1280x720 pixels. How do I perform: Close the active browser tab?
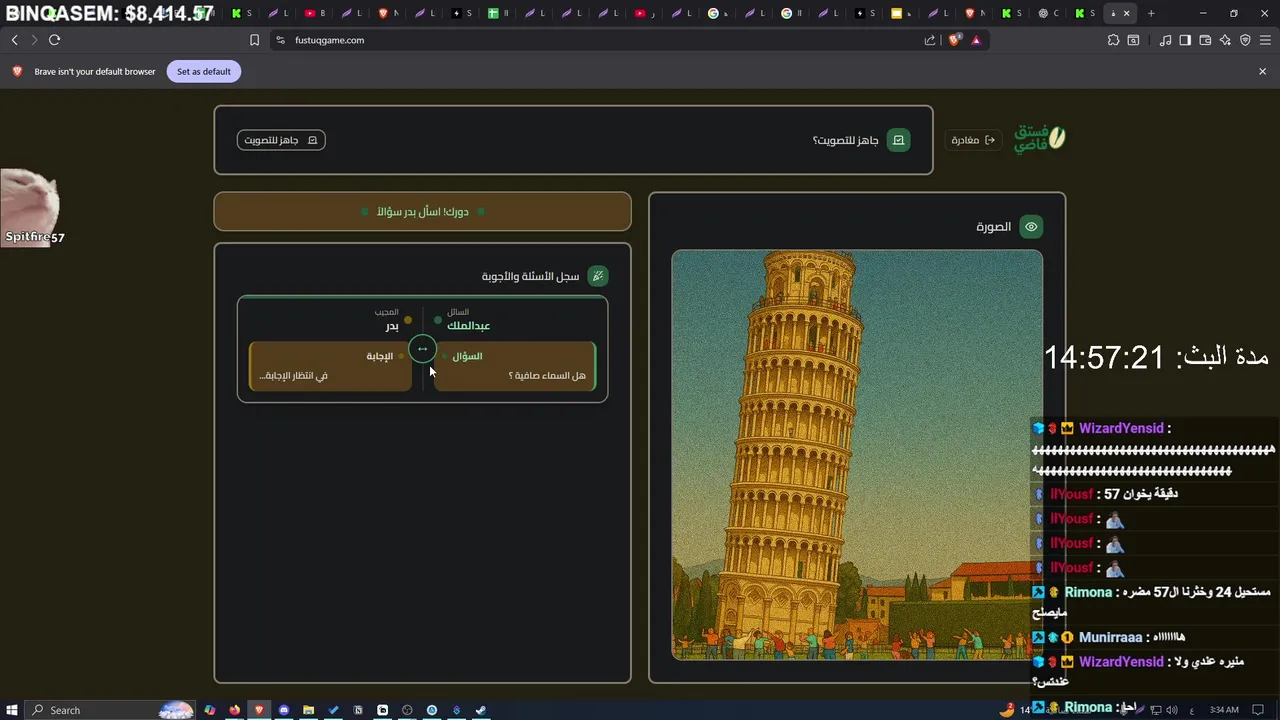(1127, 13)
